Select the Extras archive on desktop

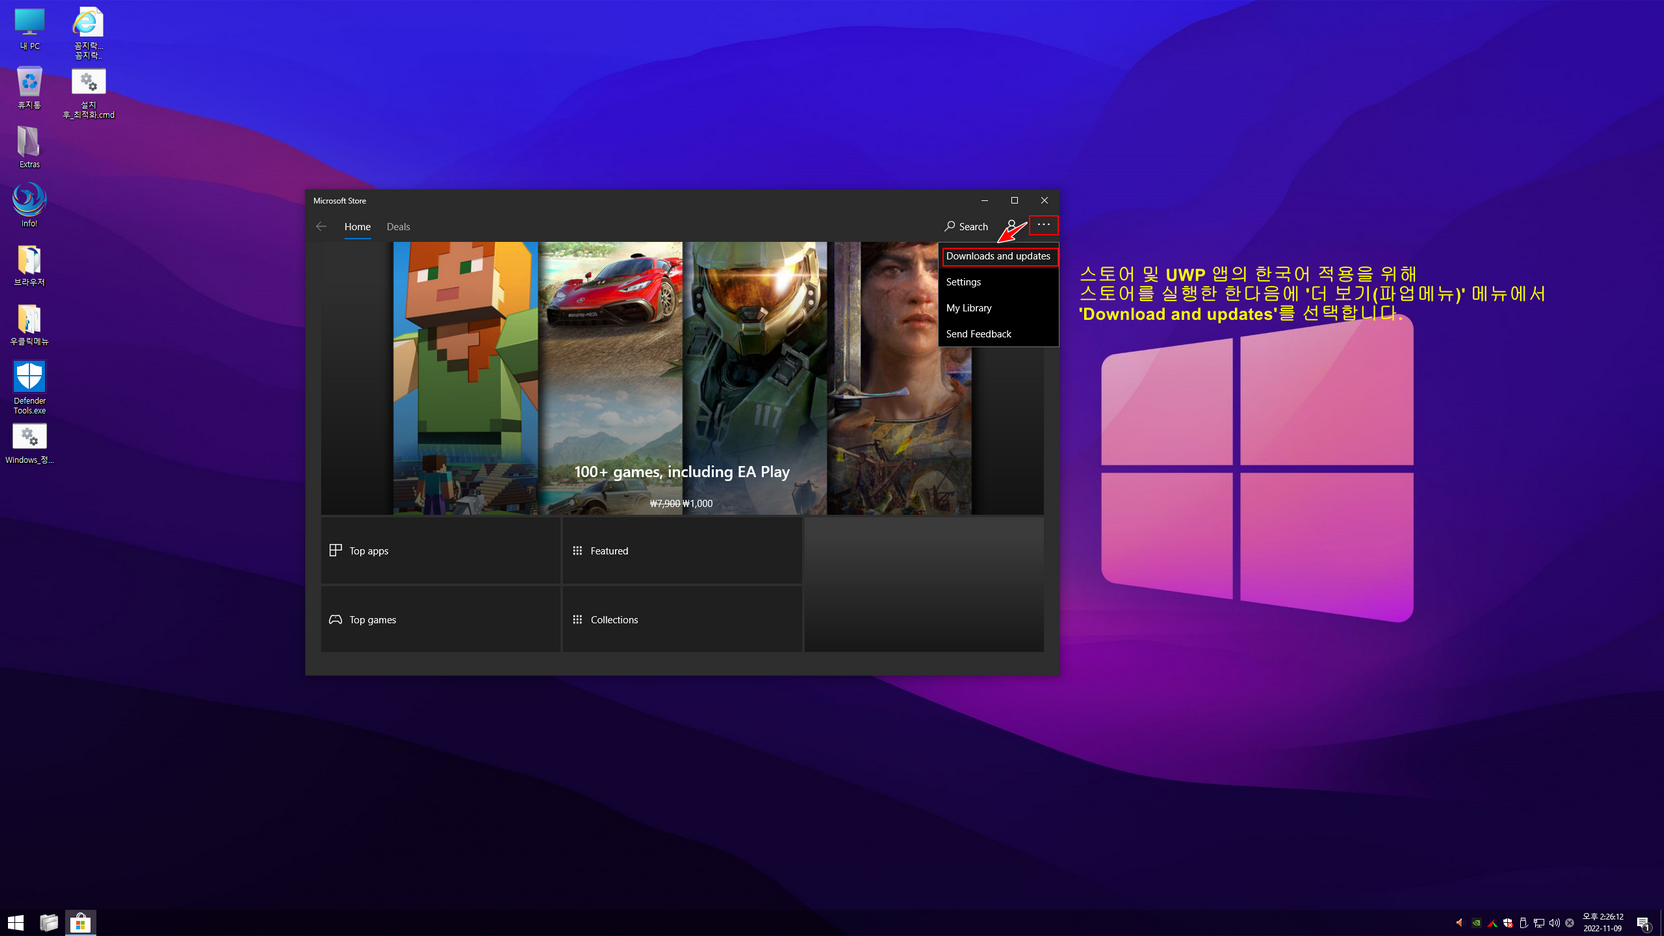[x=29, y=147]
